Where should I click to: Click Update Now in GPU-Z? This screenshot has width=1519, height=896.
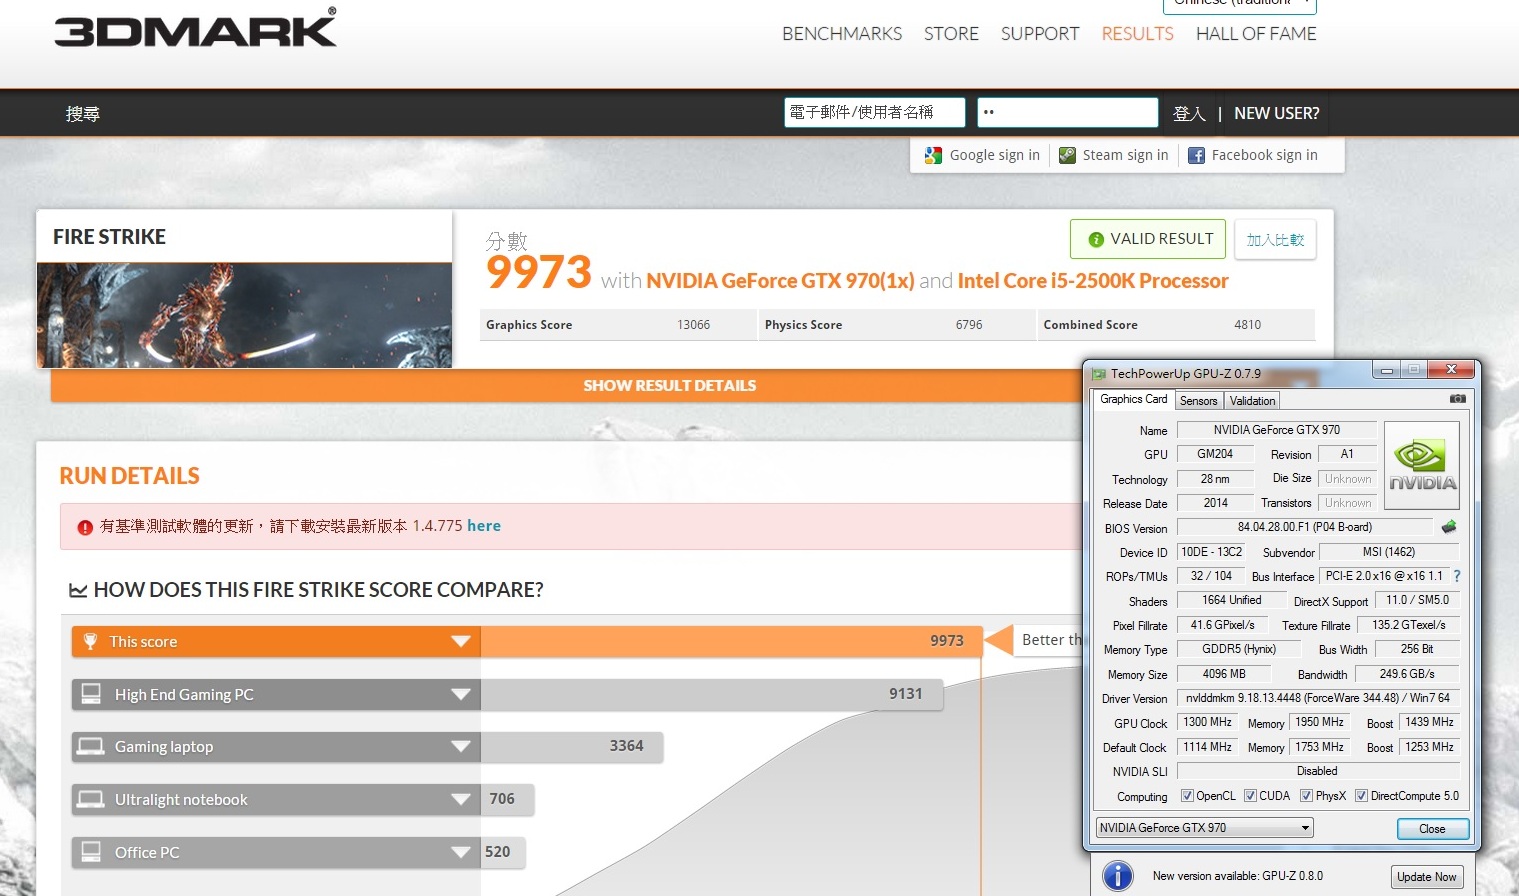(x=1426, y=877)
